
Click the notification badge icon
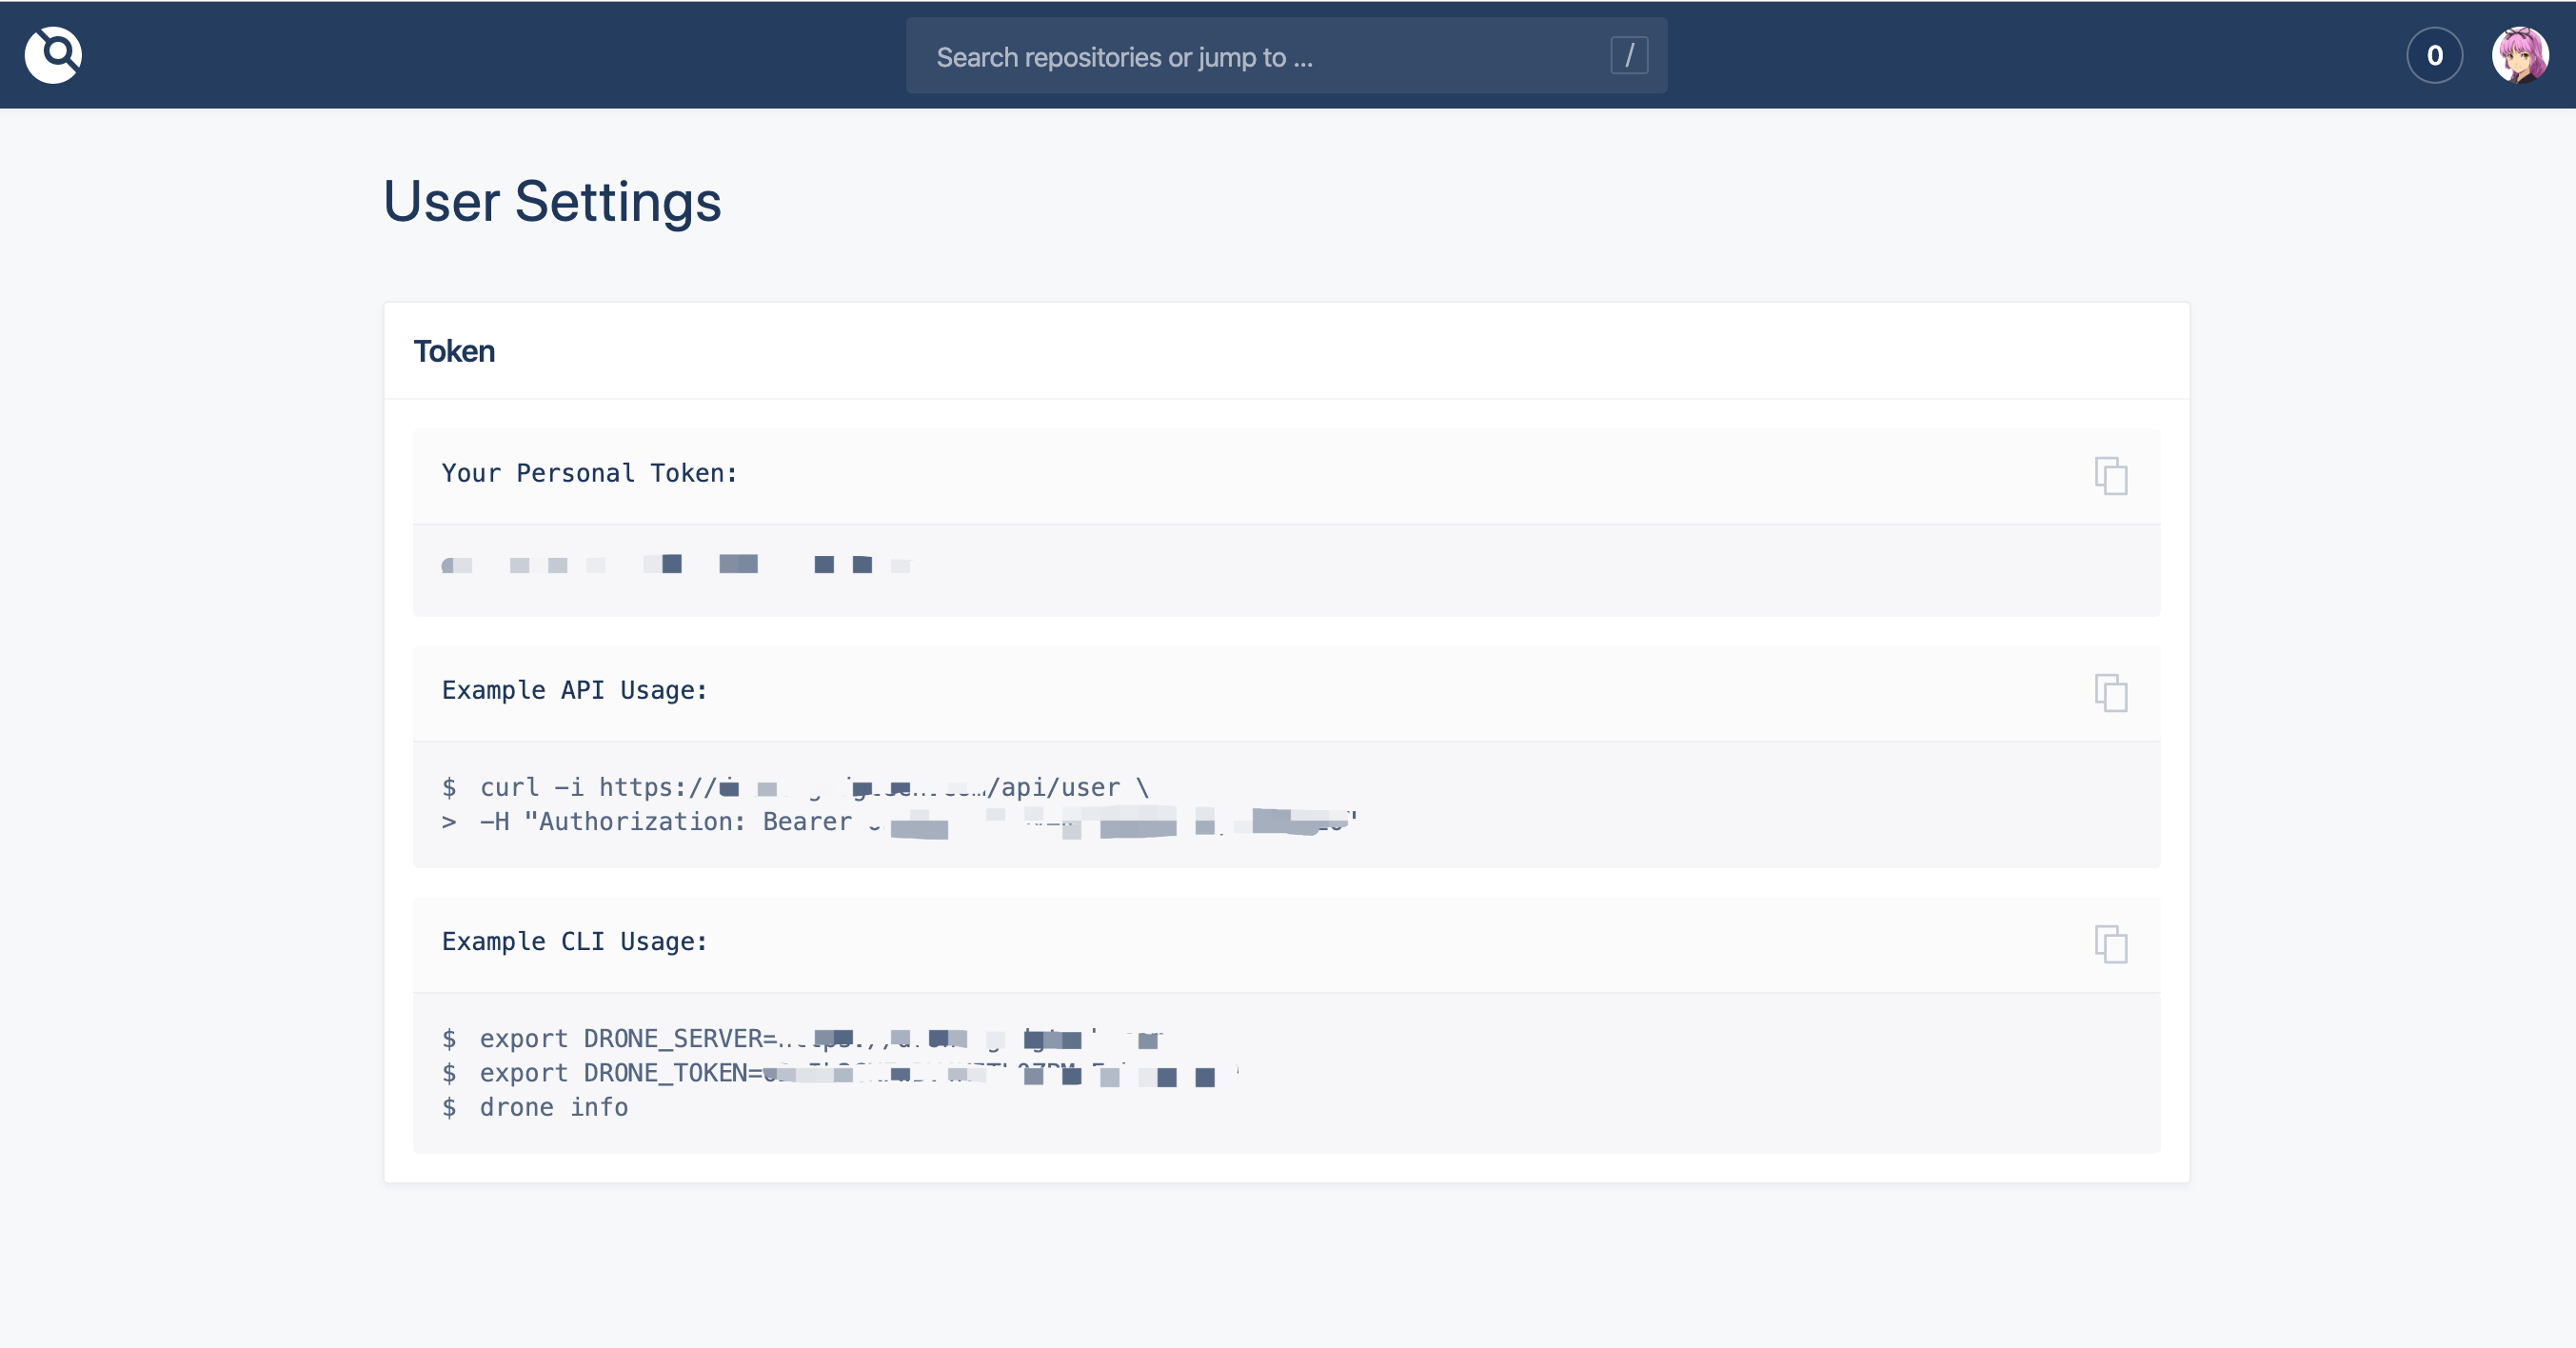point(2433,54)
